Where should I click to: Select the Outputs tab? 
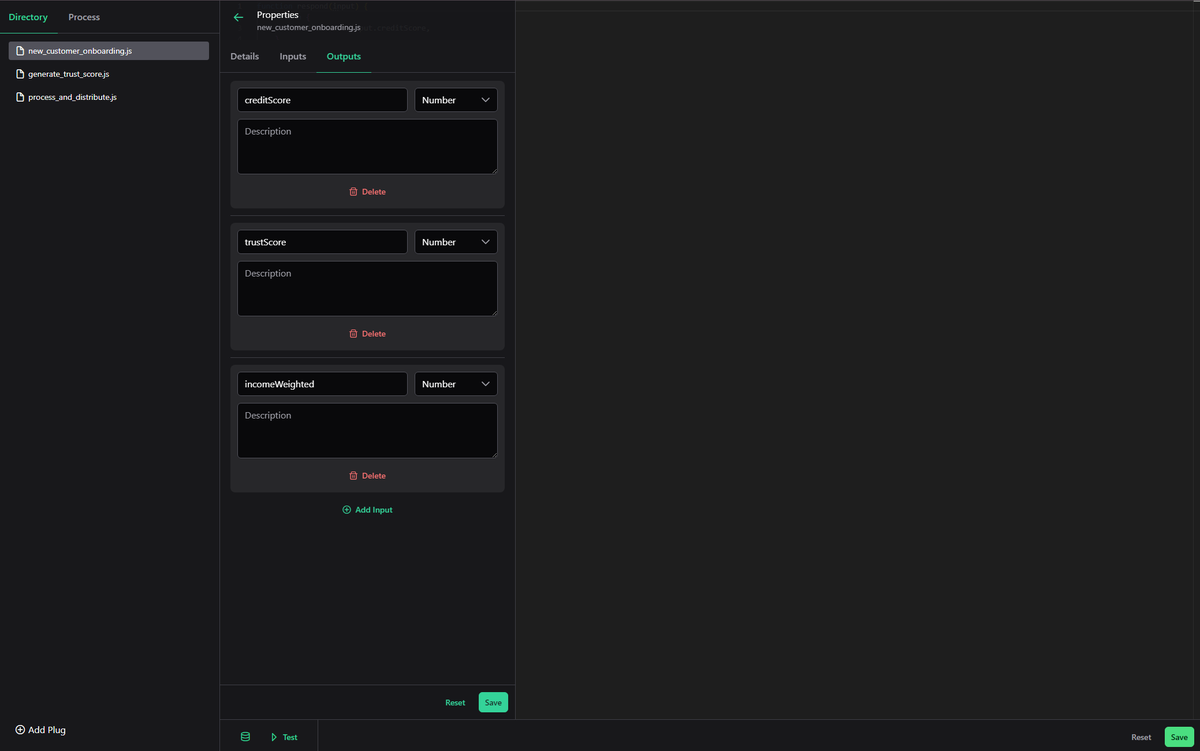pyautogui.click(x=344, y=57)
